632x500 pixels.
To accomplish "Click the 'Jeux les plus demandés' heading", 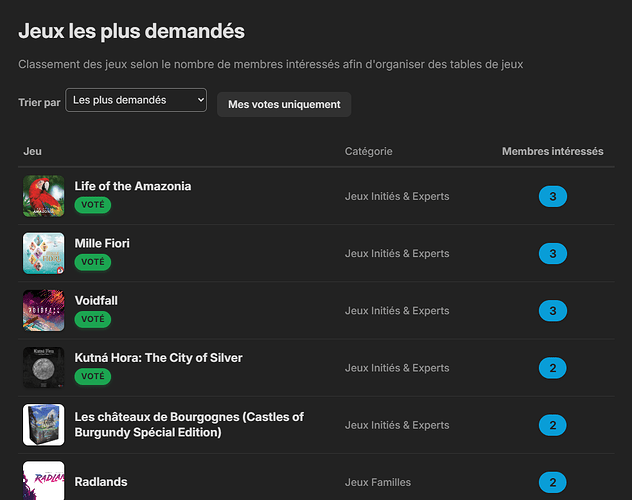I will tap(131, 31).
